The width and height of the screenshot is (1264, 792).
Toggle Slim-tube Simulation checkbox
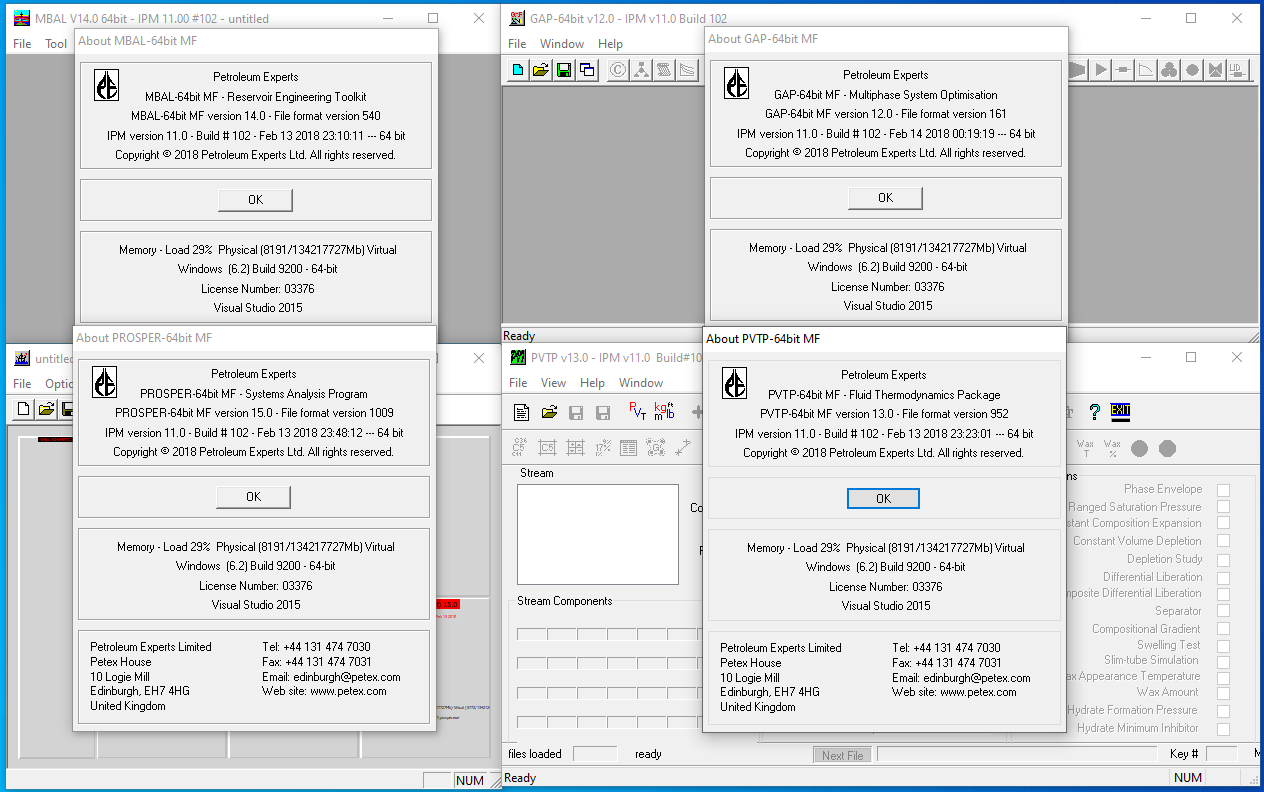click(x=1223, y=661)
